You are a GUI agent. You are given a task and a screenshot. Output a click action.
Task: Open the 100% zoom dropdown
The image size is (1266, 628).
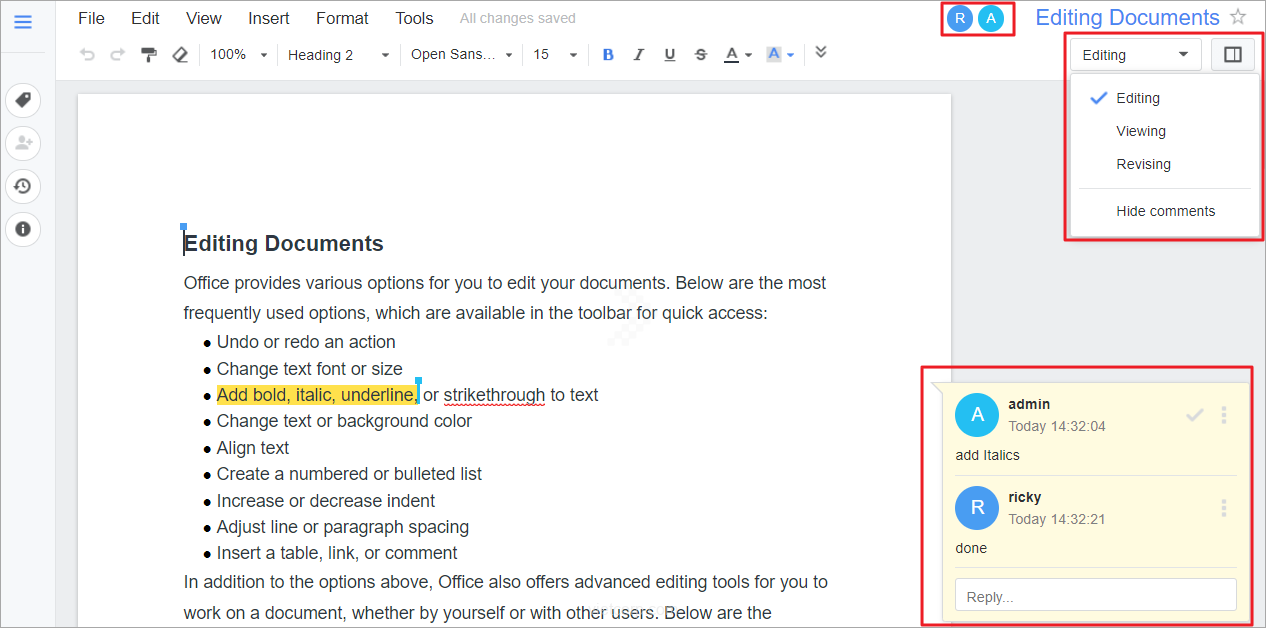click(238, 55)
